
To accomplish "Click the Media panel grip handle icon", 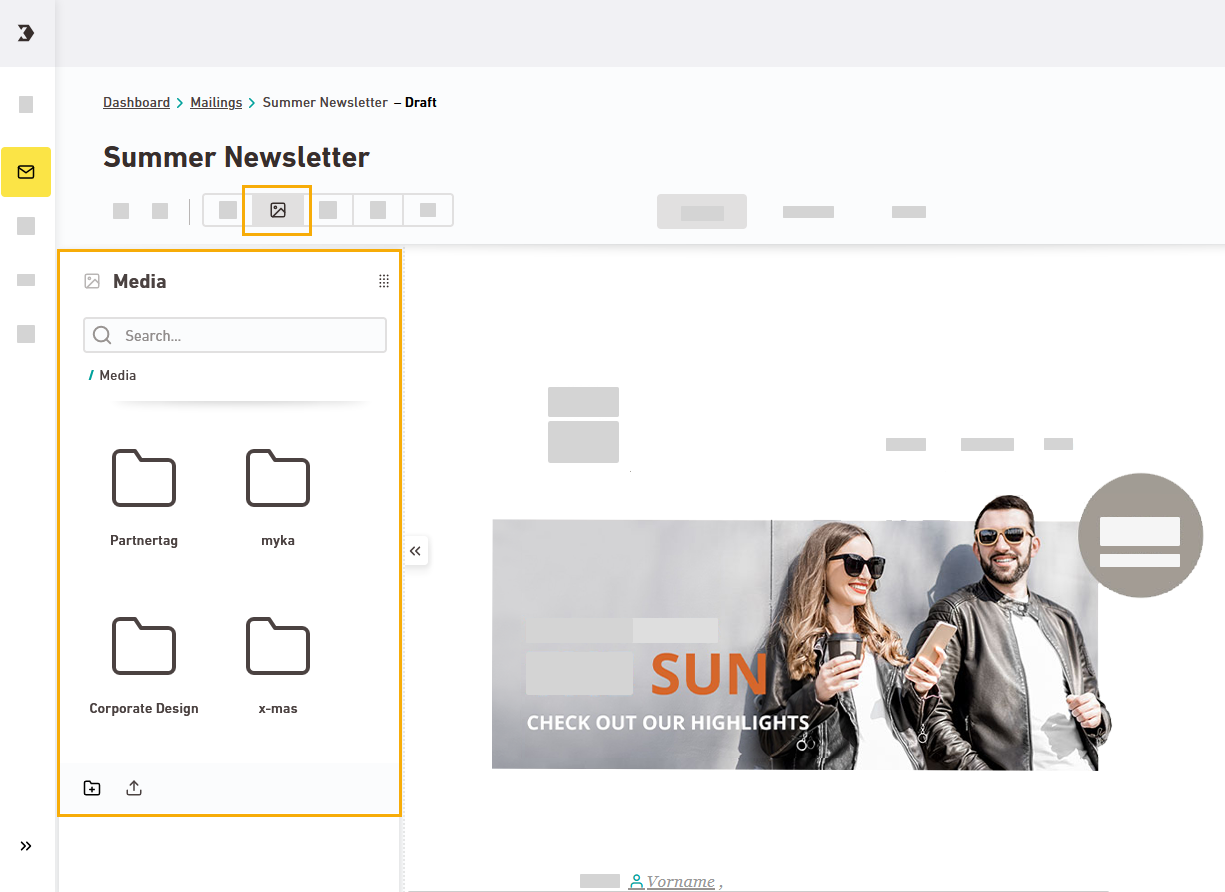I will 383,282.
